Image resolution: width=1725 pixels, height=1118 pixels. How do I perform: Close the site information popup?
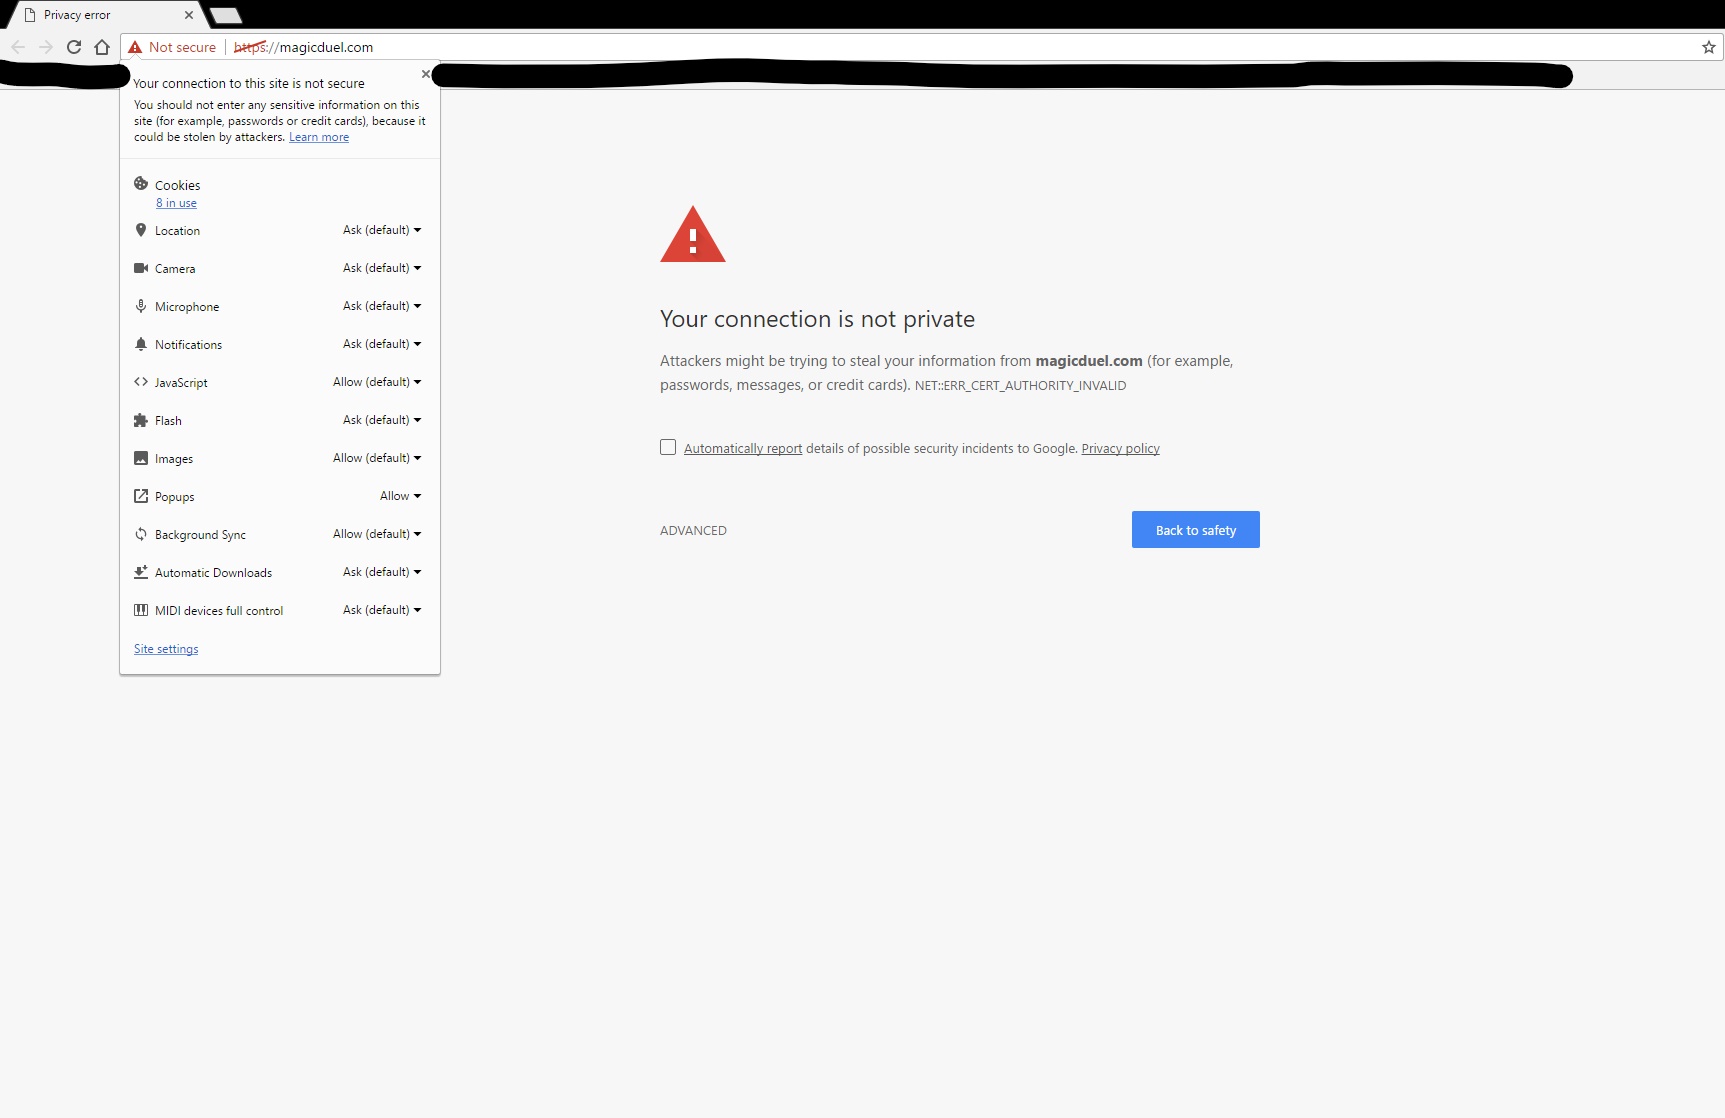(426, 74)
